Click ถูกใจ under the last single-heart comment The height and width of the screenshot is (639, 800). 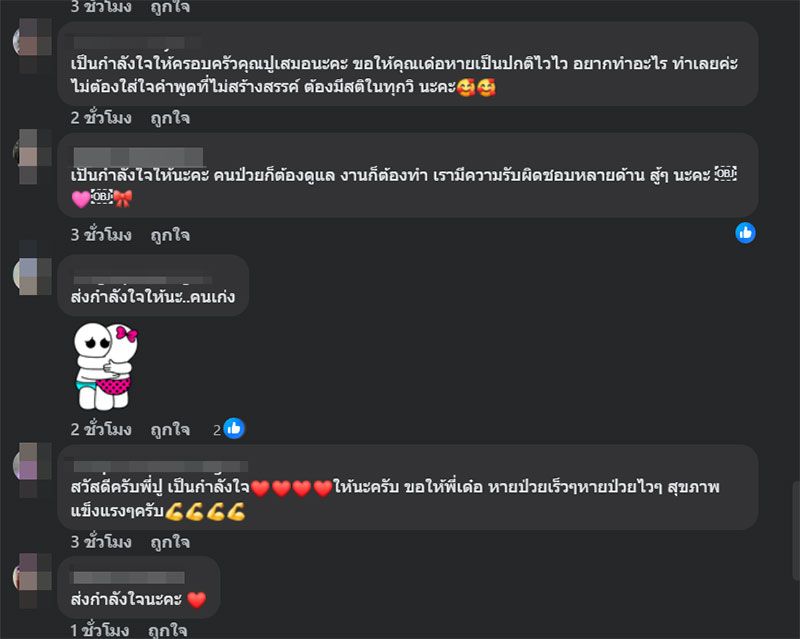(x=167, y=630)
